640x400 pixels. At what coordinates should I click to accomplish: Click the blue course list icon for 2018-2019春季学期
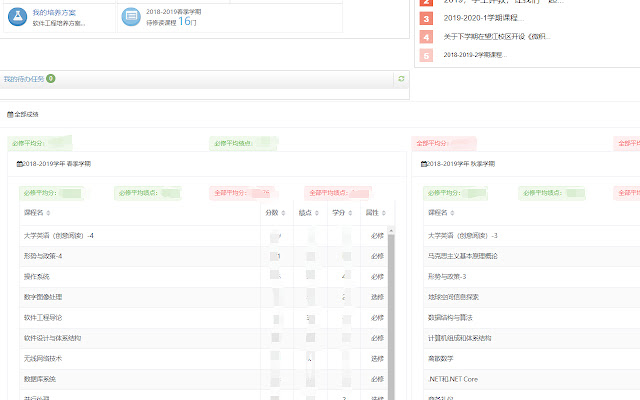pos(131,17)
